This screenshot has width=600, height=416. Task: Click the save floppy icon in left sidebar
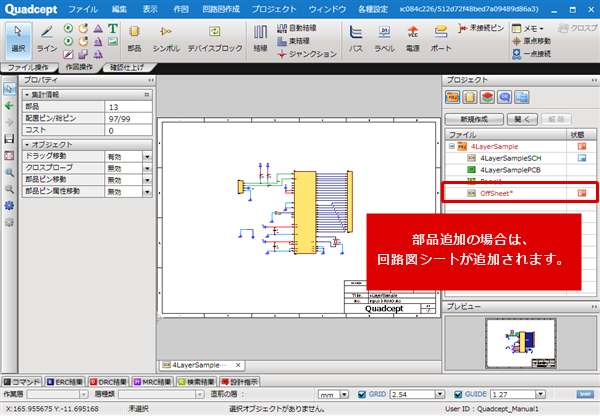click(9, 139)
